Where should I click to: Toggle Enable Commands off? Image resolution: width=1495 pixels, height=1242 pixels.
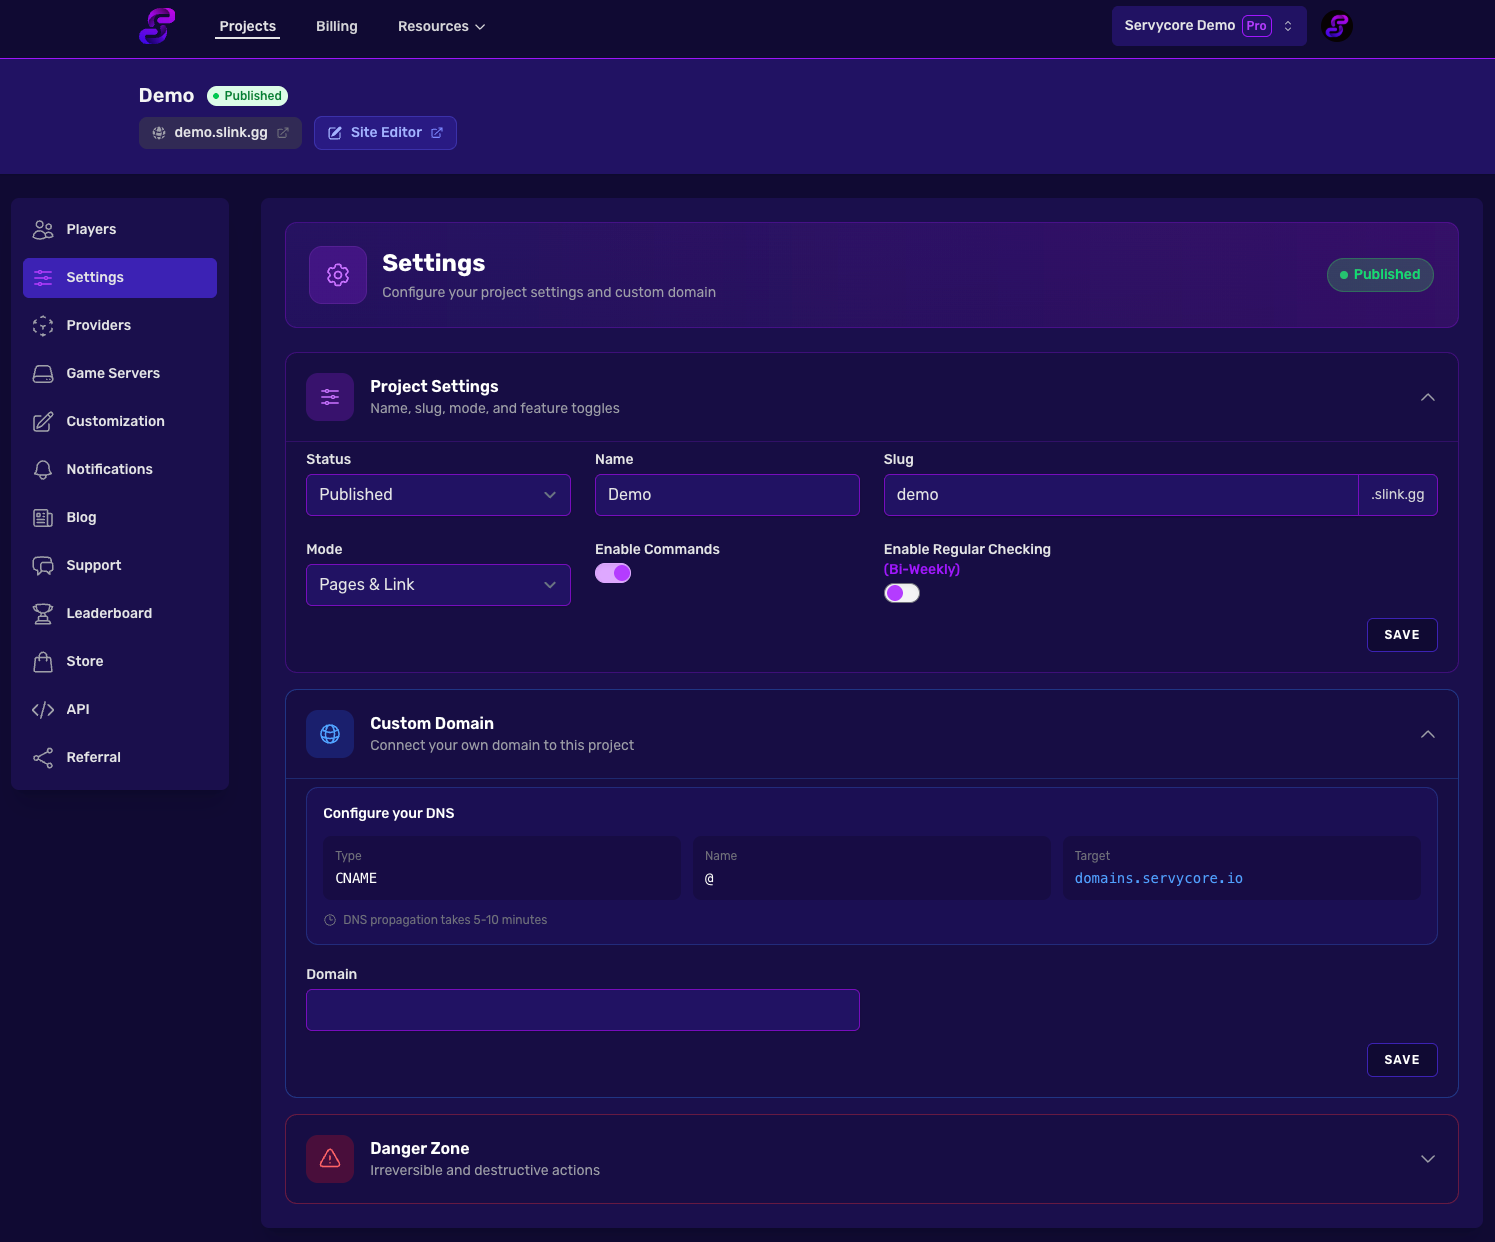(x=613, y=573)
